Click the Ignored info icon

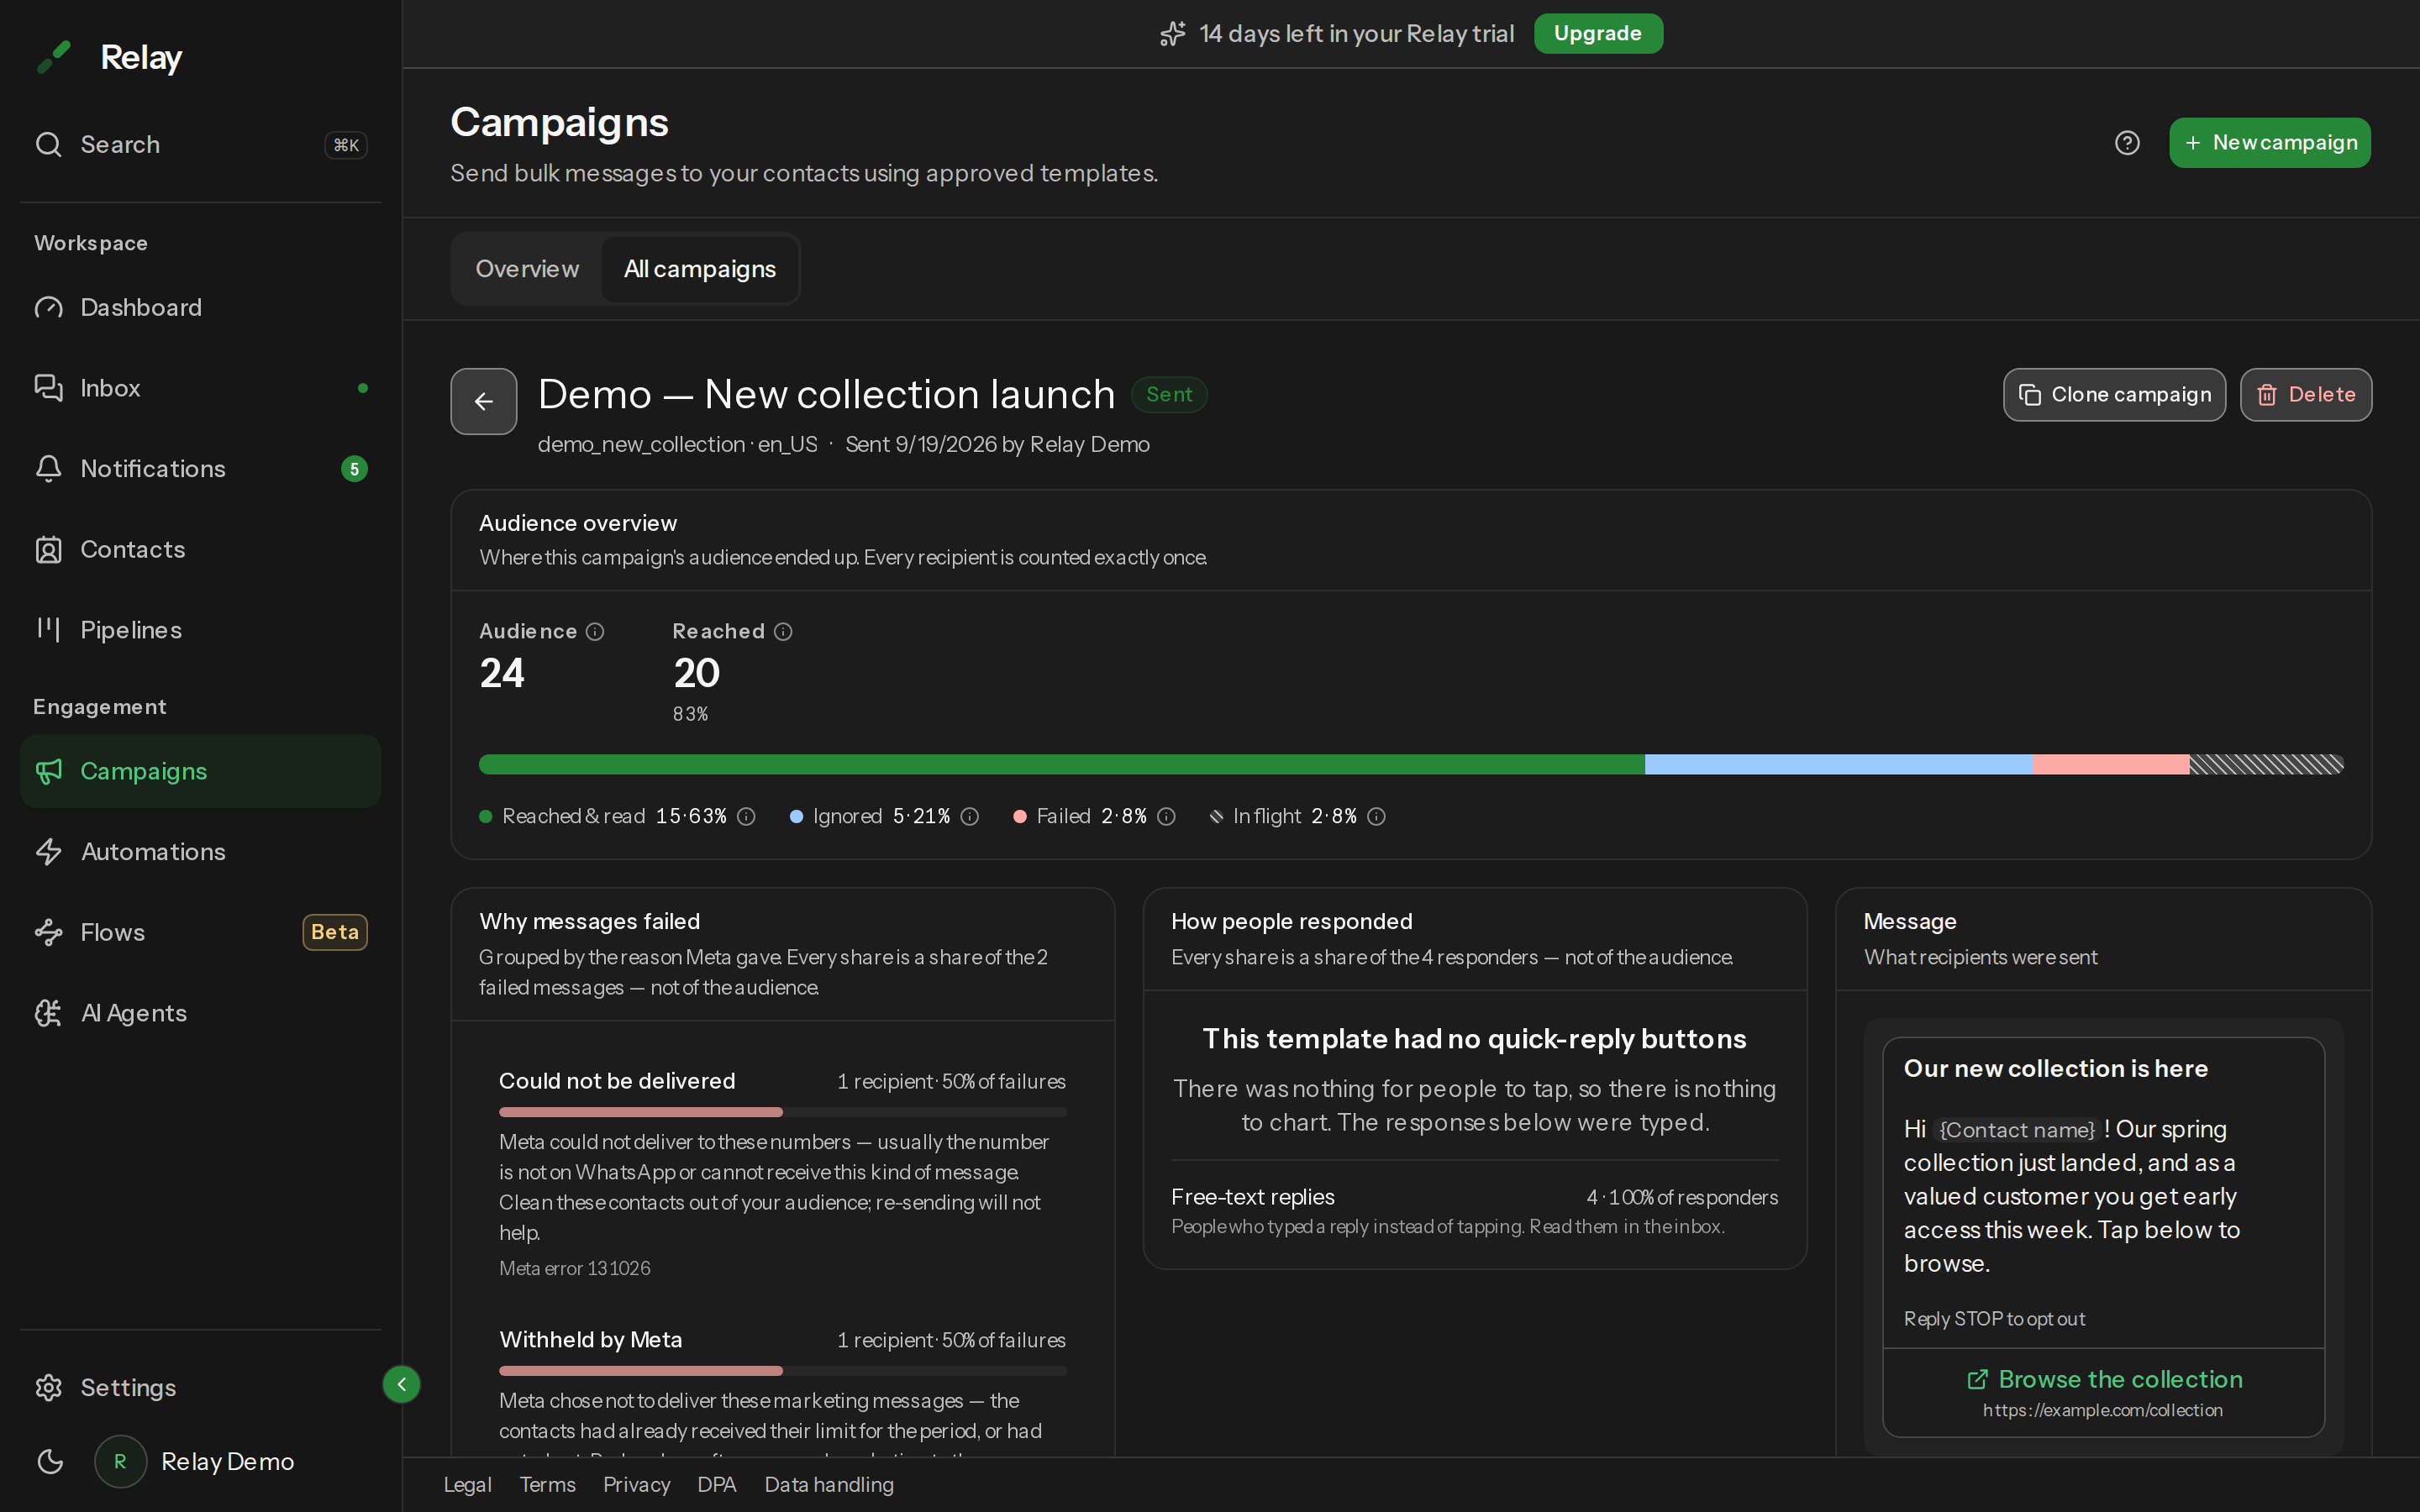(969, 817)
